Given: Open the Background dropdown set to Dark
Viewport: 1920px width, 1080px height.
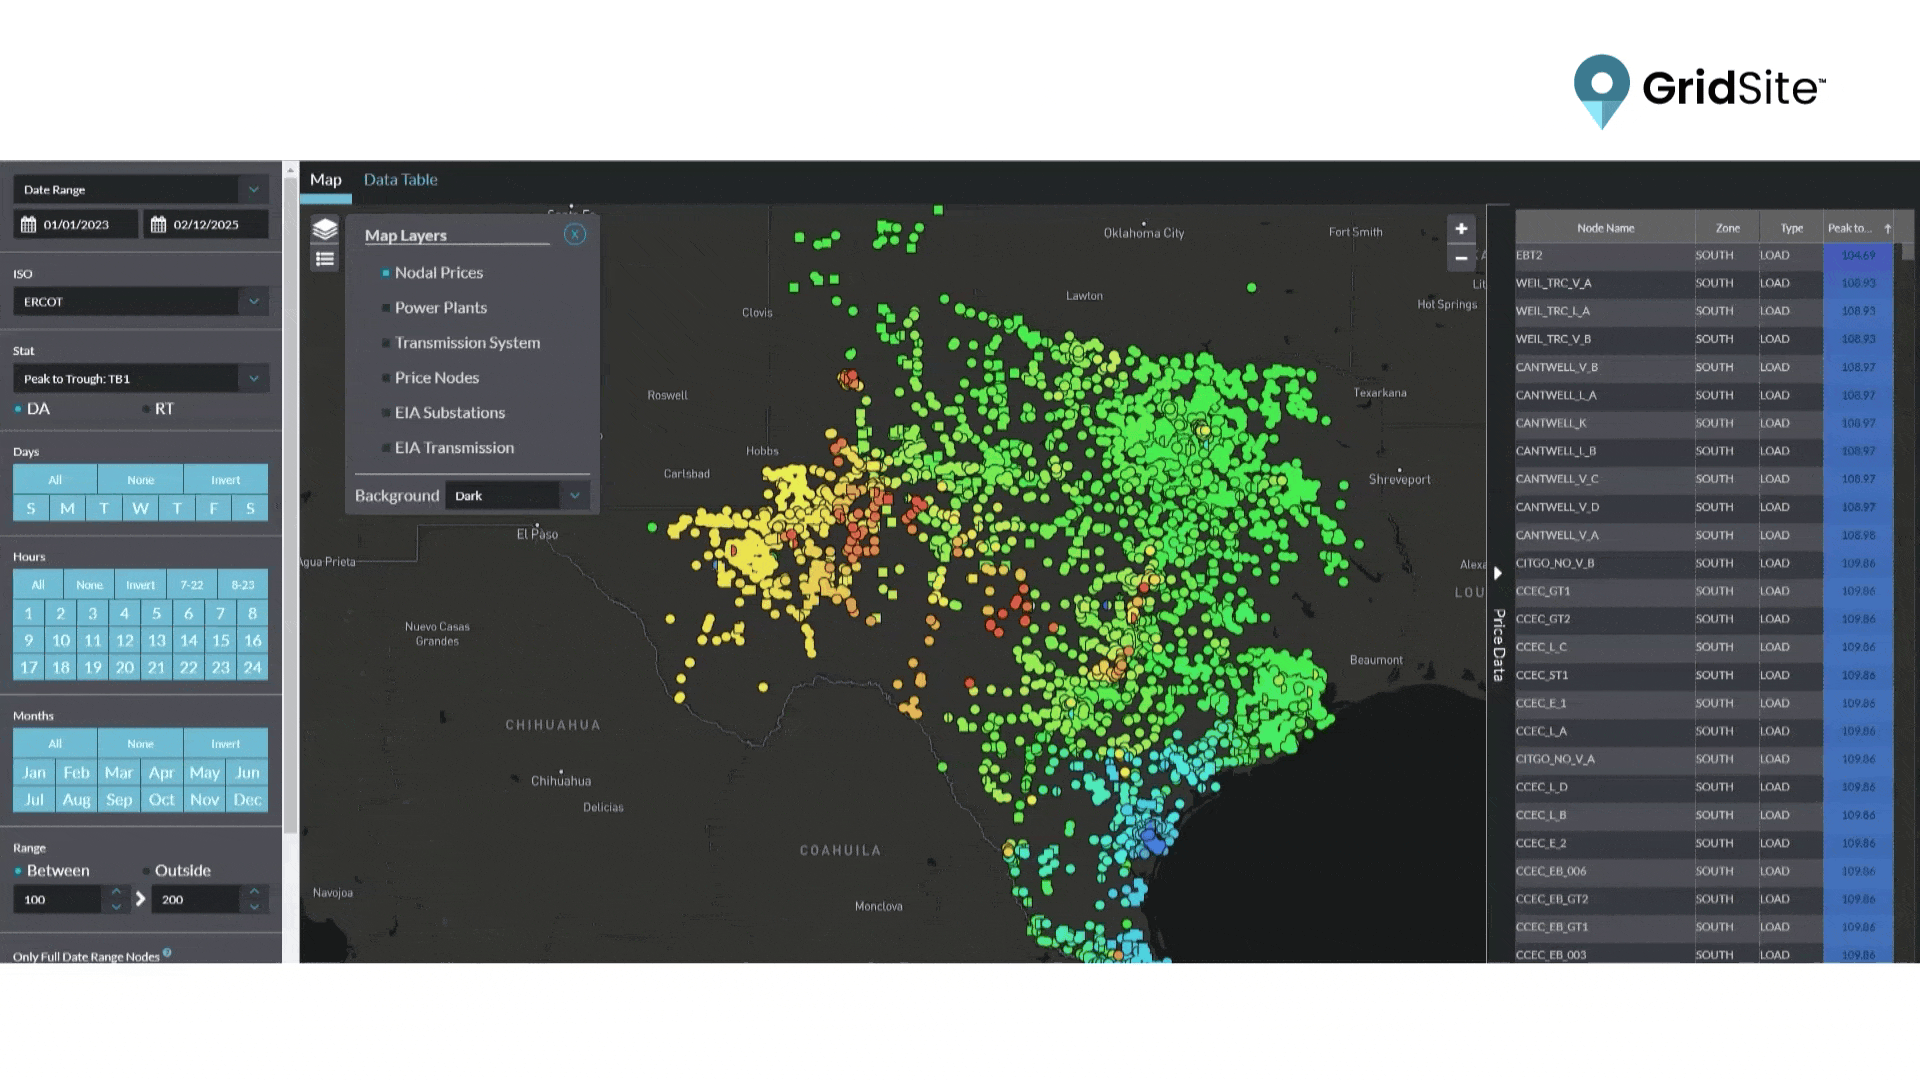Looking at the screenshot, I should (x=517, y=495).
